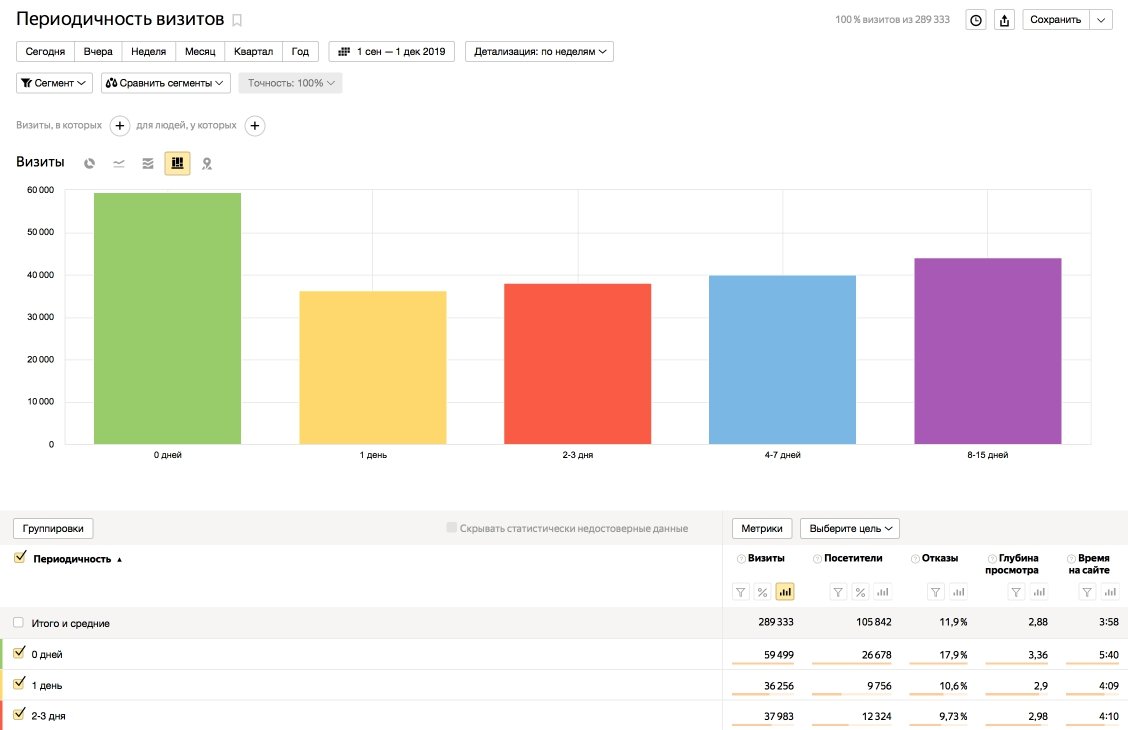Choose the stacked area chart icon

[148, 163]
